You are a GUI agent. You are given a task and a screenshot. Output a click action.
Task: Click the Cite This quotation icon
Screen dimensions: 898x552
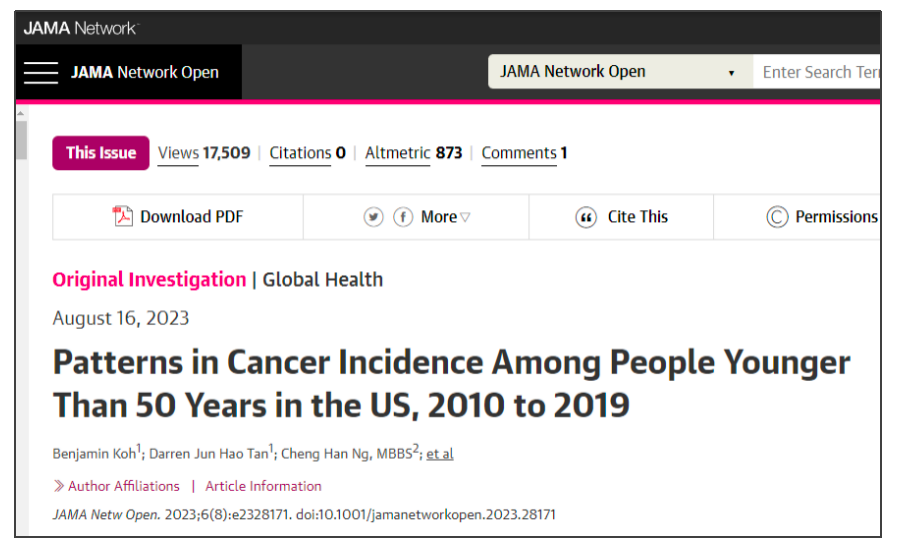[586, 217]
